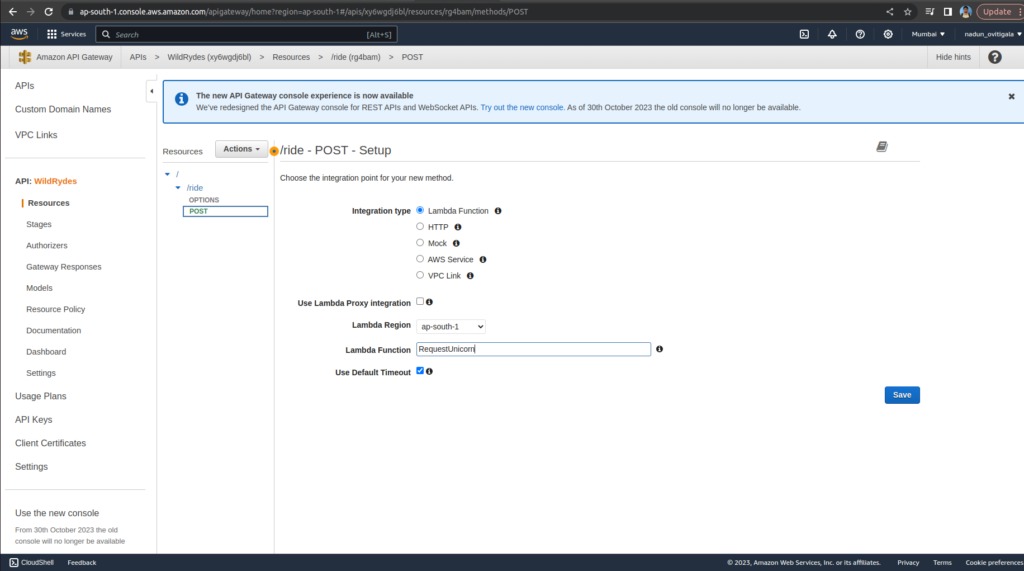Select OPTIONS method in resource tree
This screenshot has width=1024, height=571.
click(x=204, y=200)
